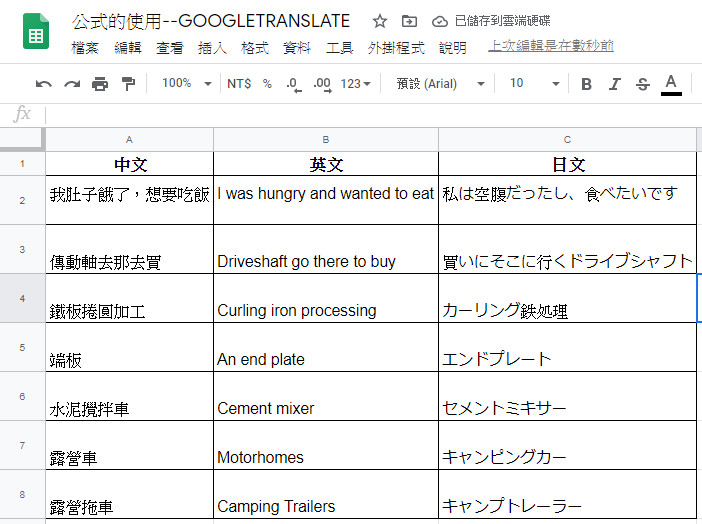Select the paint format tool
This screenshot has height=524, width=702.
click(x=128, y=84)
